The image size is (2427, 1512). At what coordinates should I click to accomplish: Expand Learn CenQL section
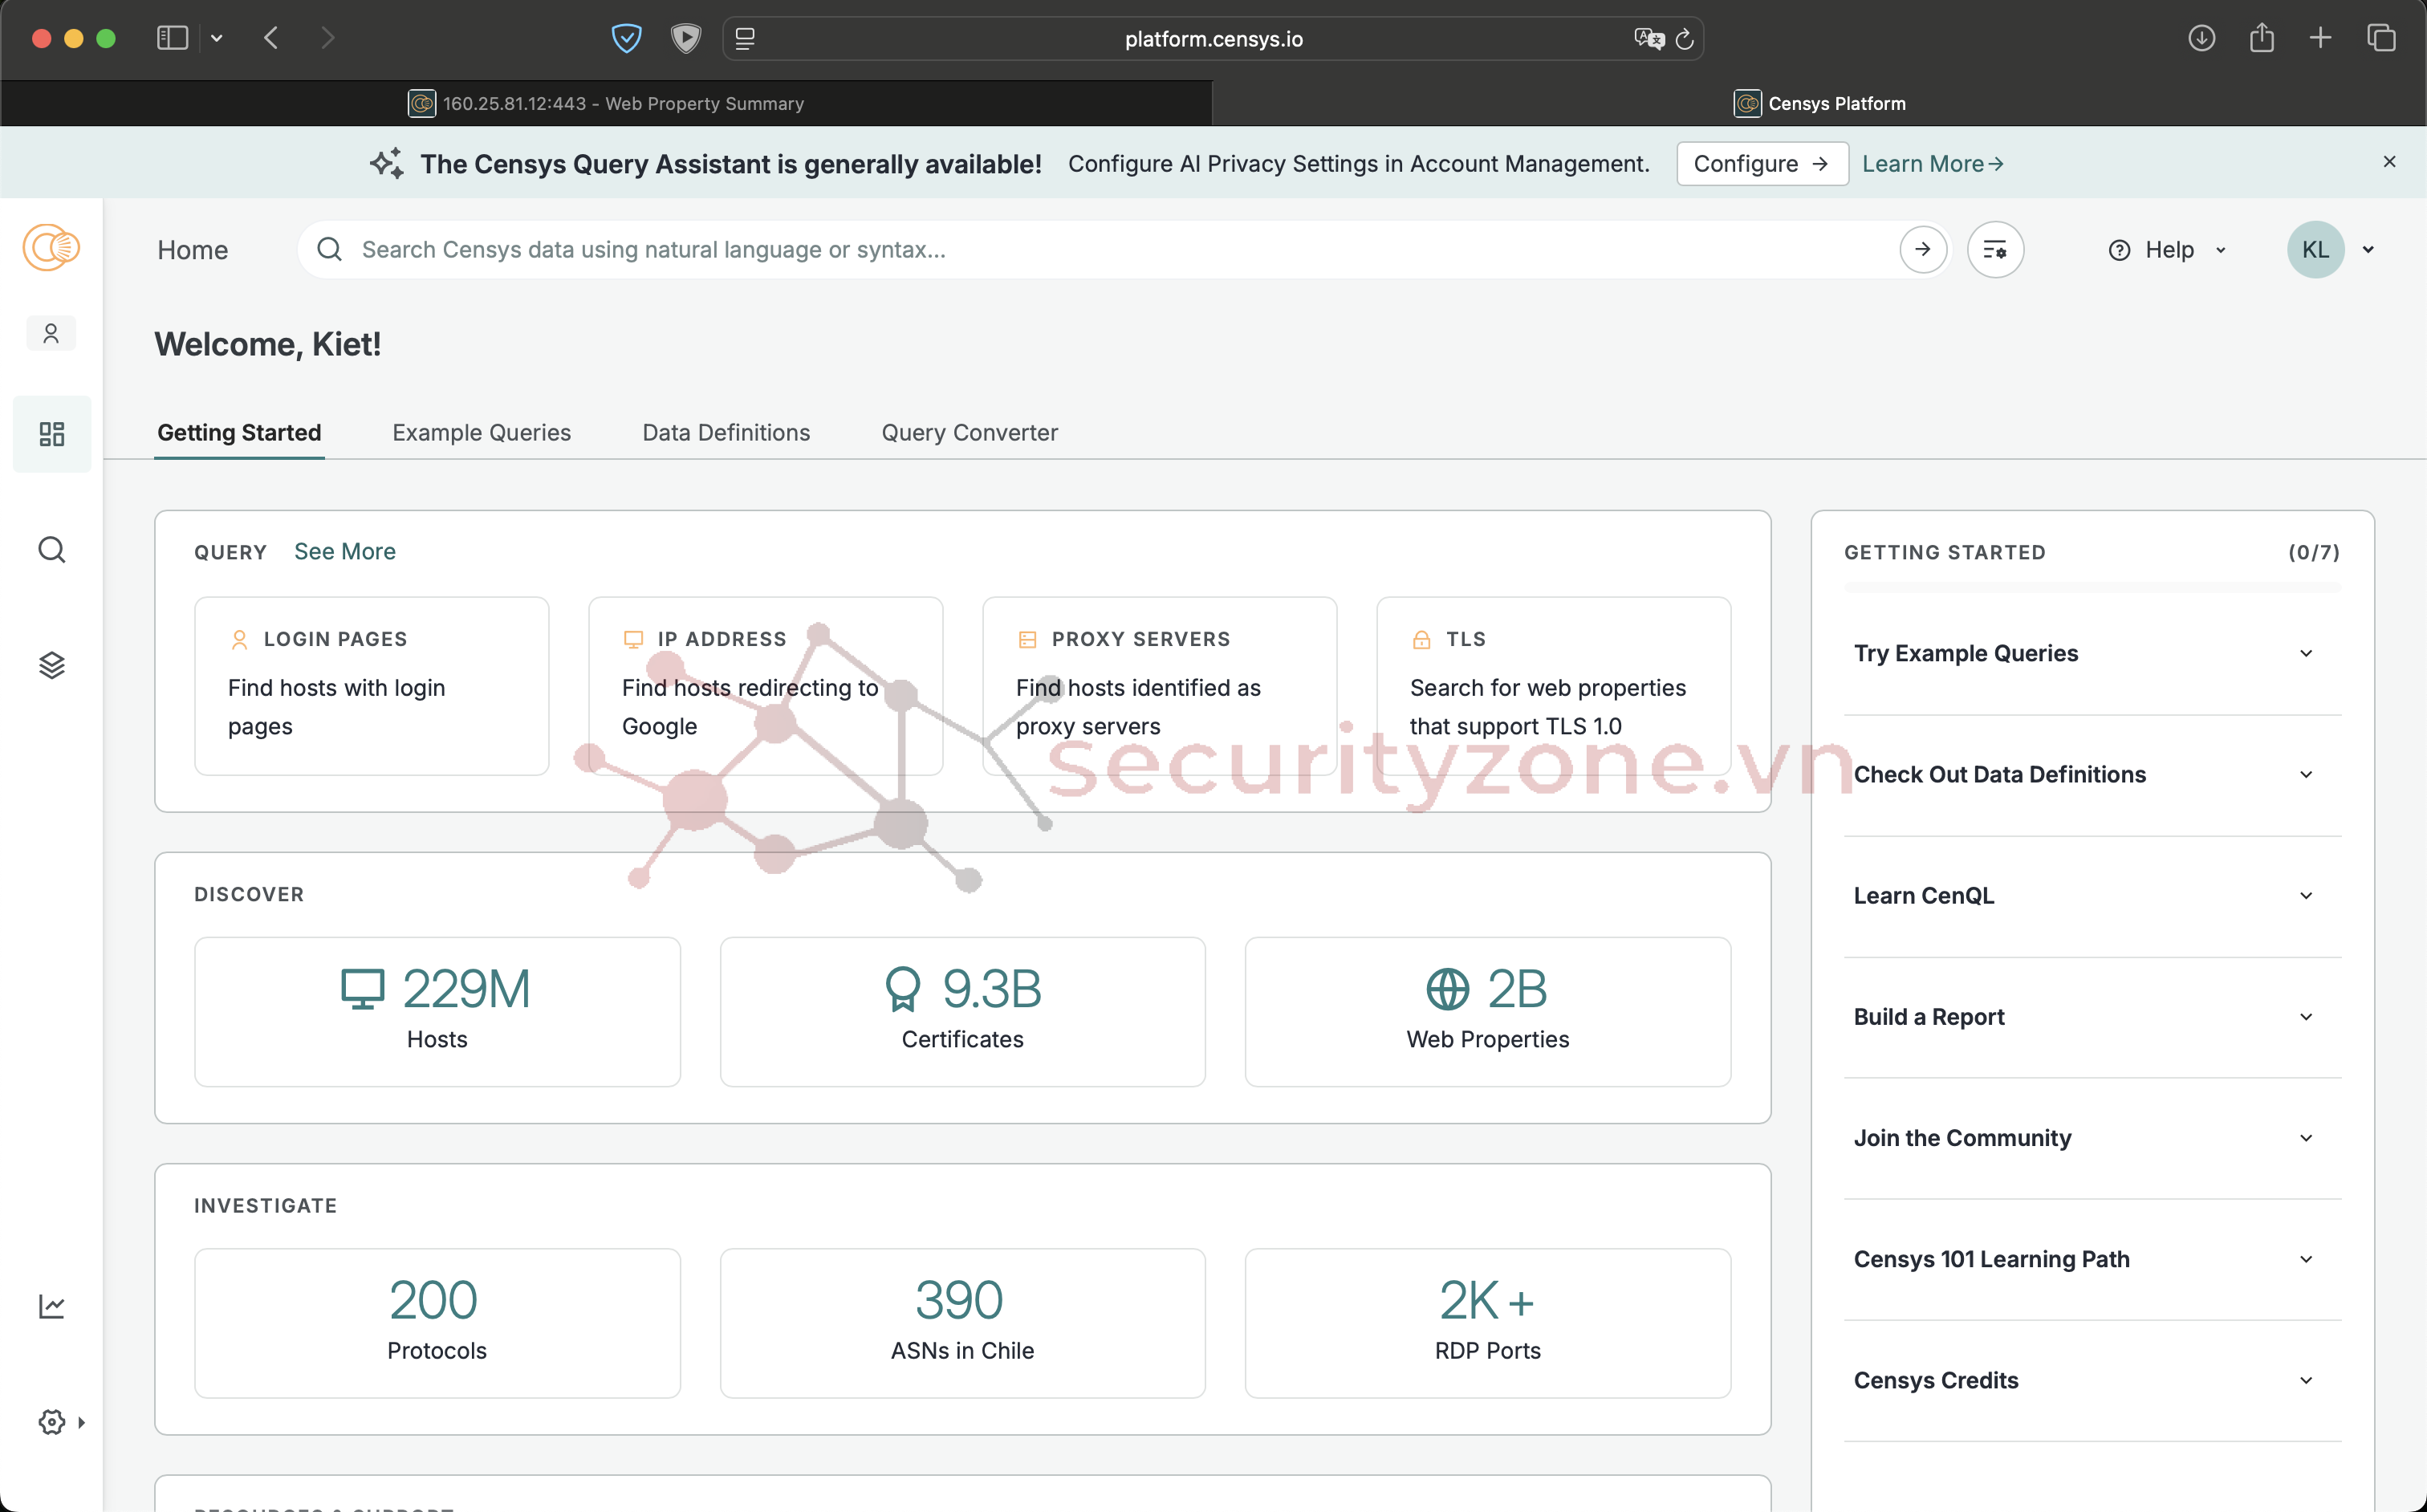click(2092, 895)
